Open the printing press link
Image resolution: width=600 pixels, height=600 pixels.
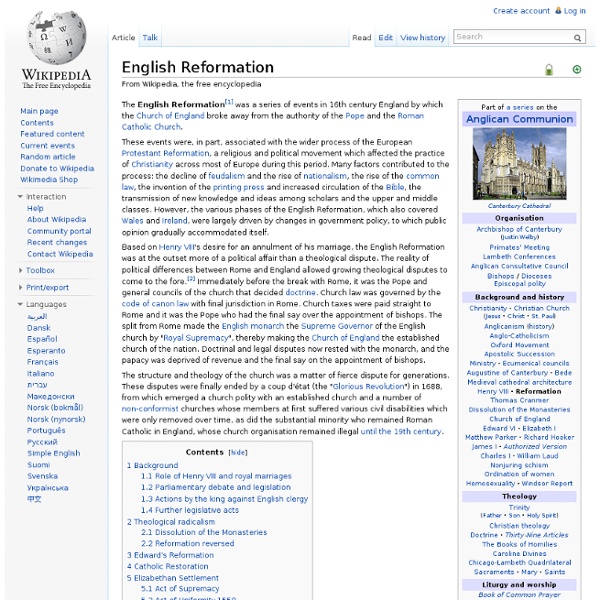238,187
